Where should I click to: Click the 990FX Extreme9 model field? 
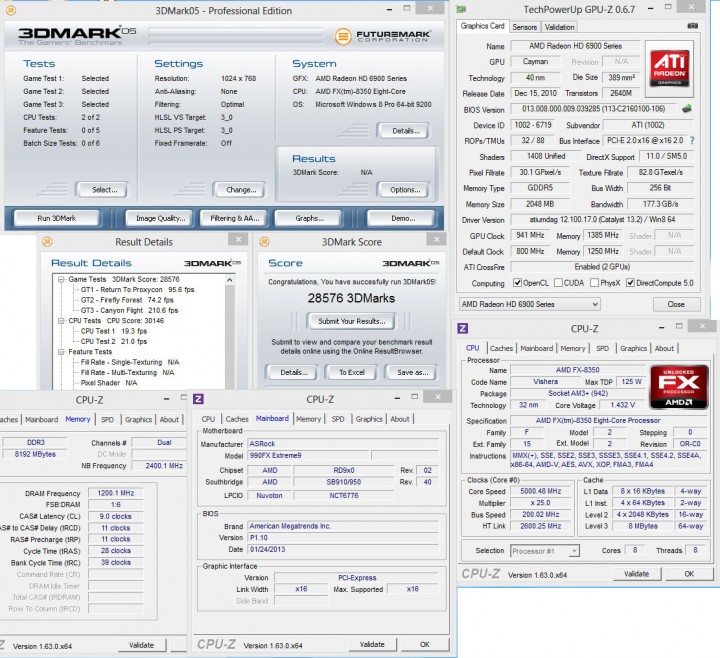point(308,456)
